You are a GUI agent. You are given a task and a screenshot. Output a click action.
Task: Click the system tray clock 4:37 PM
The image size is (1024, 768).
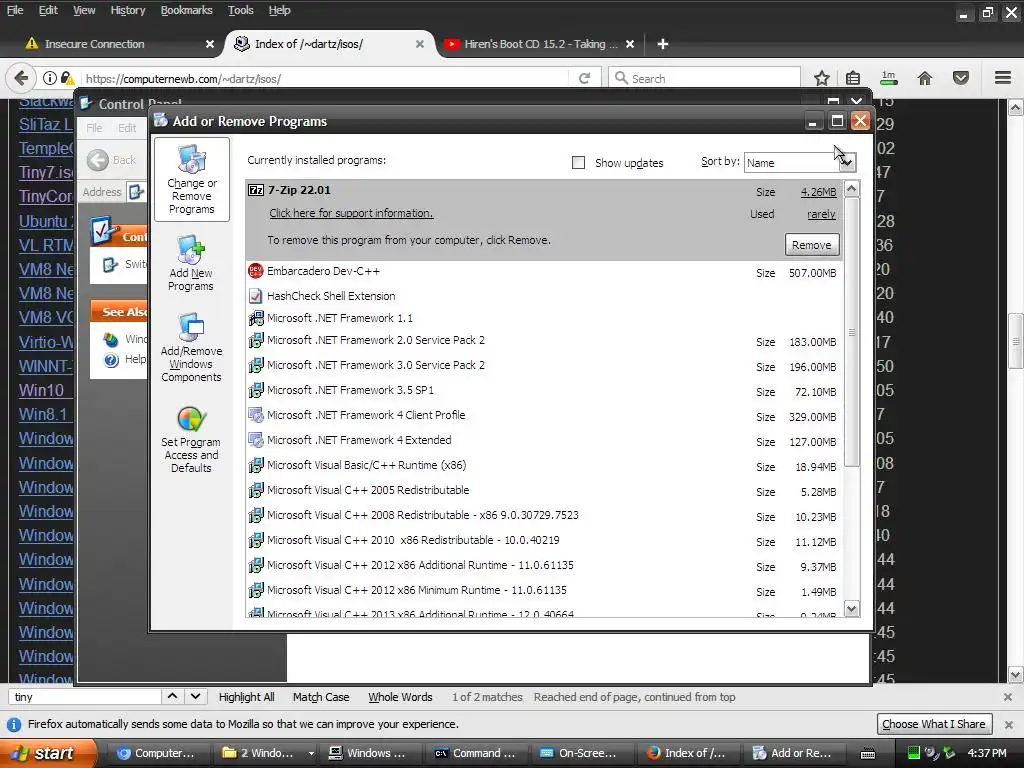(987, 753)
